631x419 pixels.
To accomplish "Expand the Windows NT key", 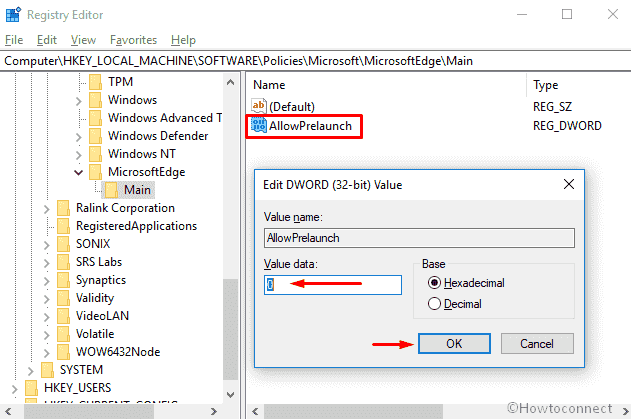I will click(78, 155).
